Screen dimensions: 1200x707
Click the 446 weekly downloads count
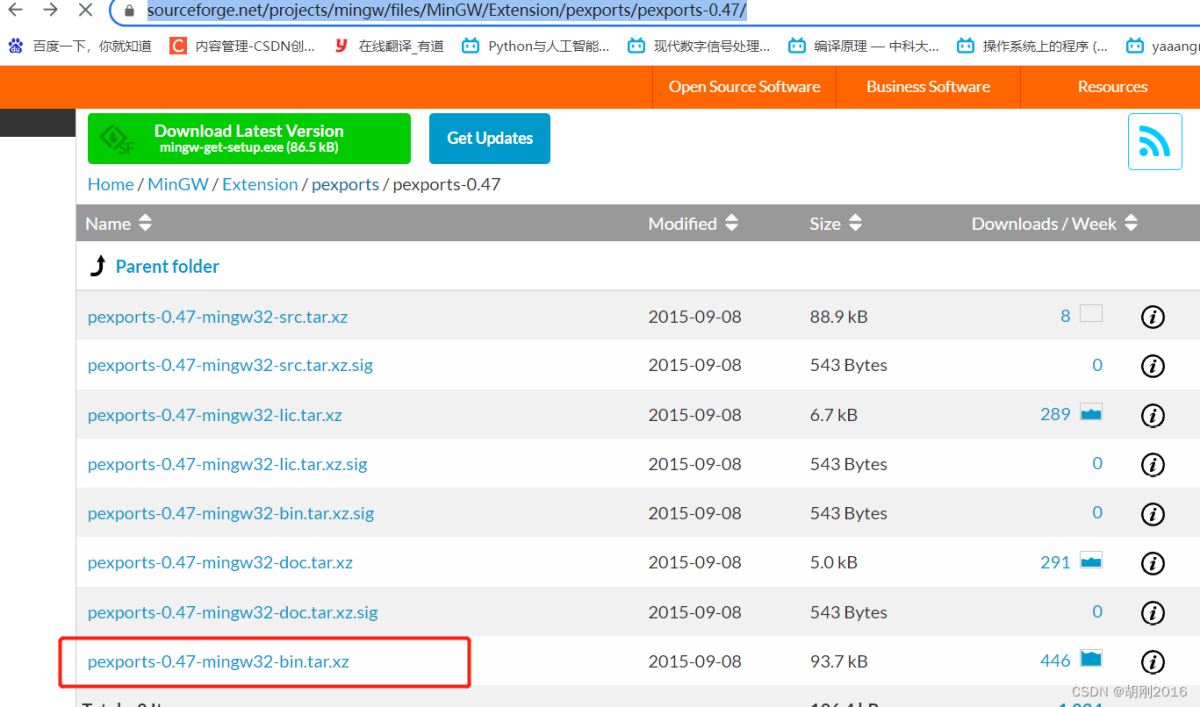pos(1055,660)
